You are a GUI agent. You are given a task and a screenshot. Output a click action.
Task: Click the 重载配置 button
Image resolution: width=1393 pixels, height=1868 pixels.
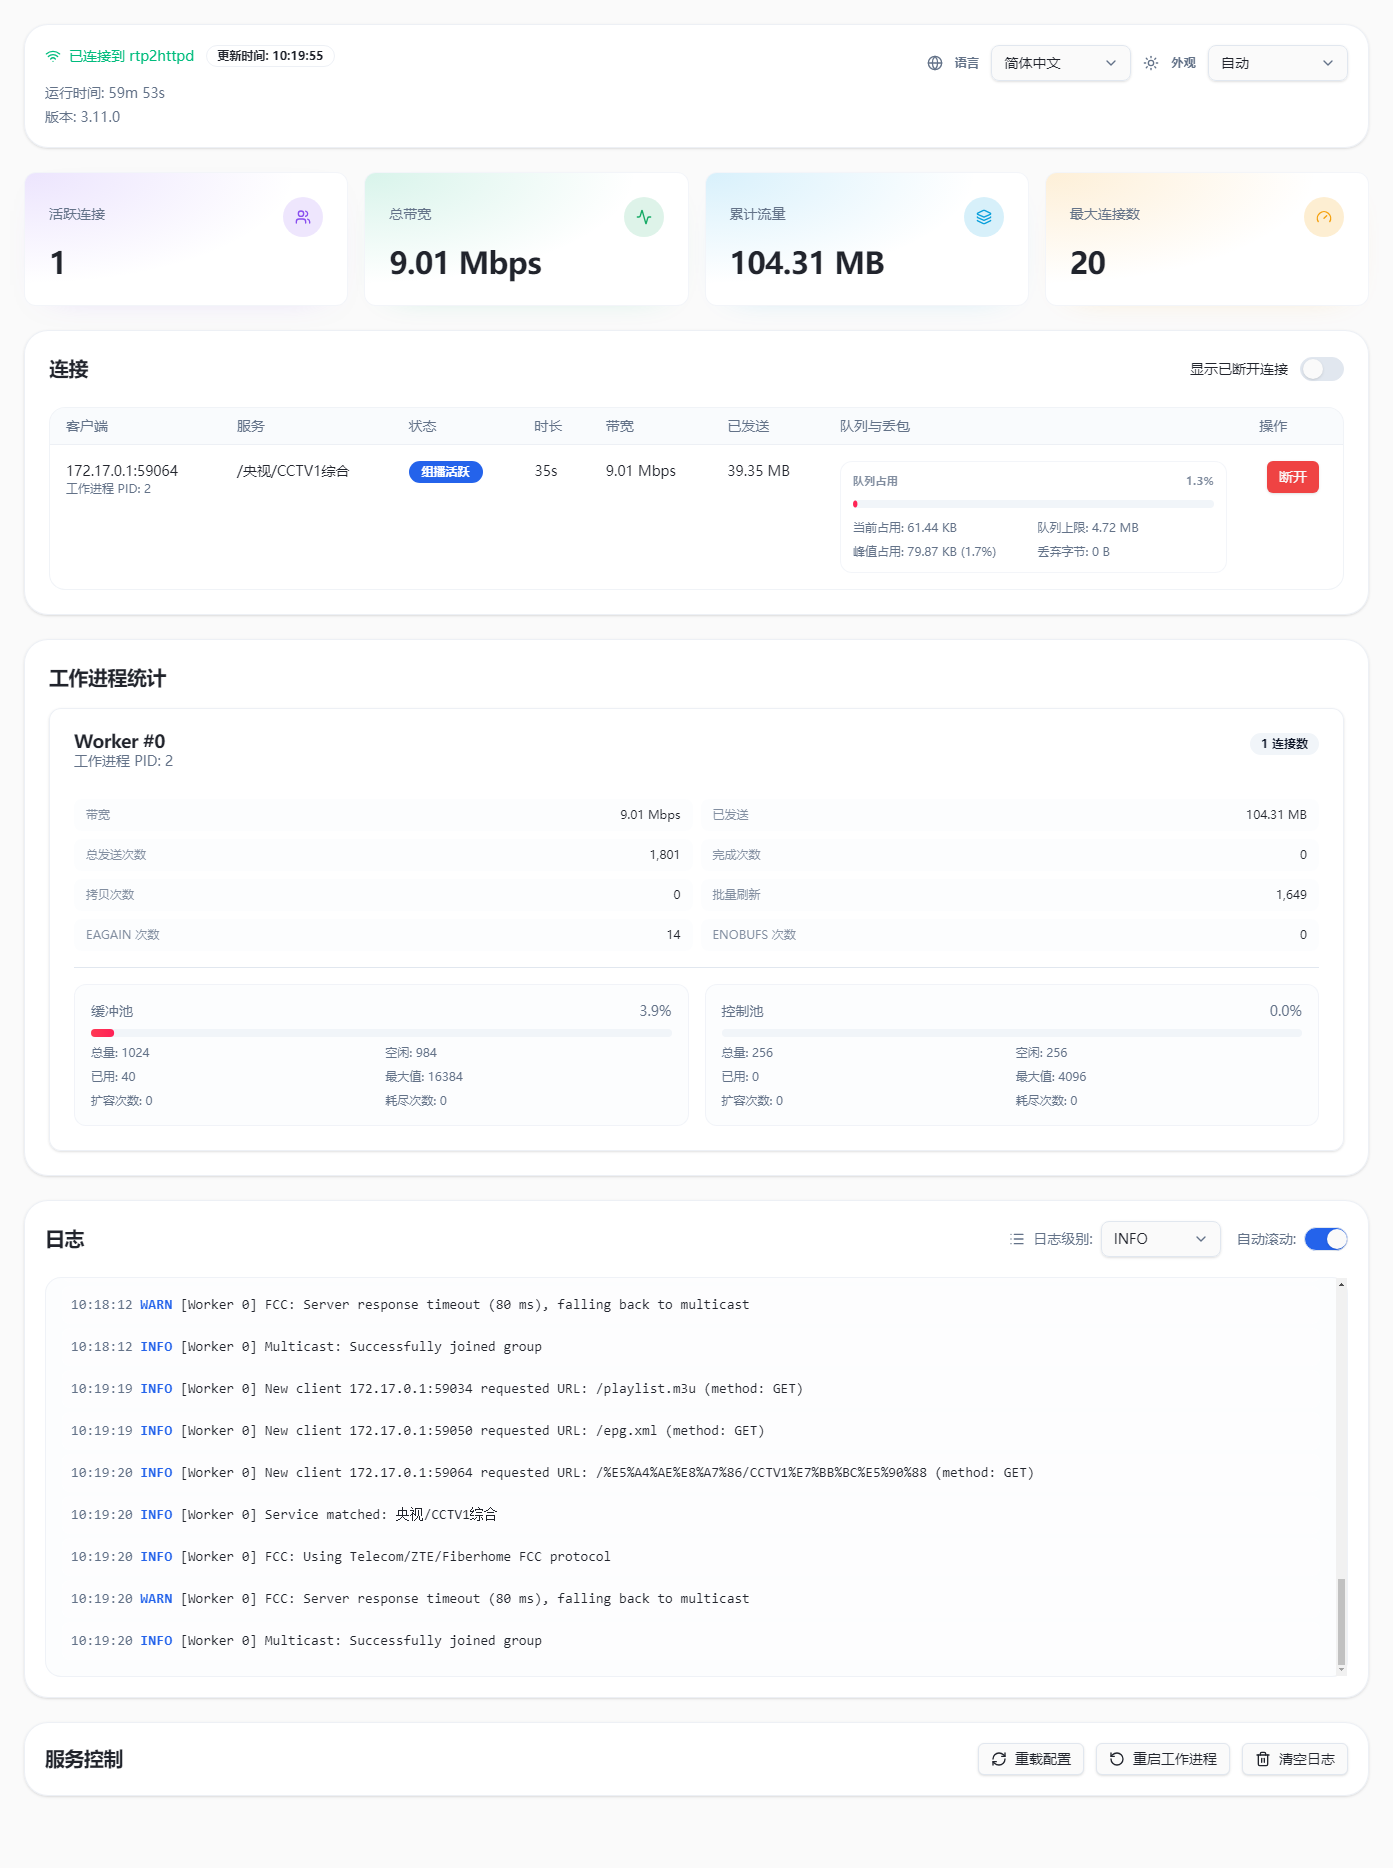[x=1031, y=1759]
